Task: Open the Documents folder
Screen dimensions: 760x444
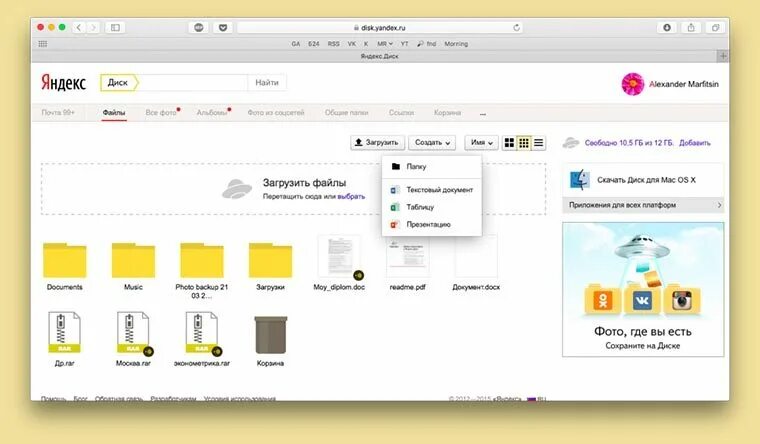Action: pyautogui.click(x=64, y=266)
